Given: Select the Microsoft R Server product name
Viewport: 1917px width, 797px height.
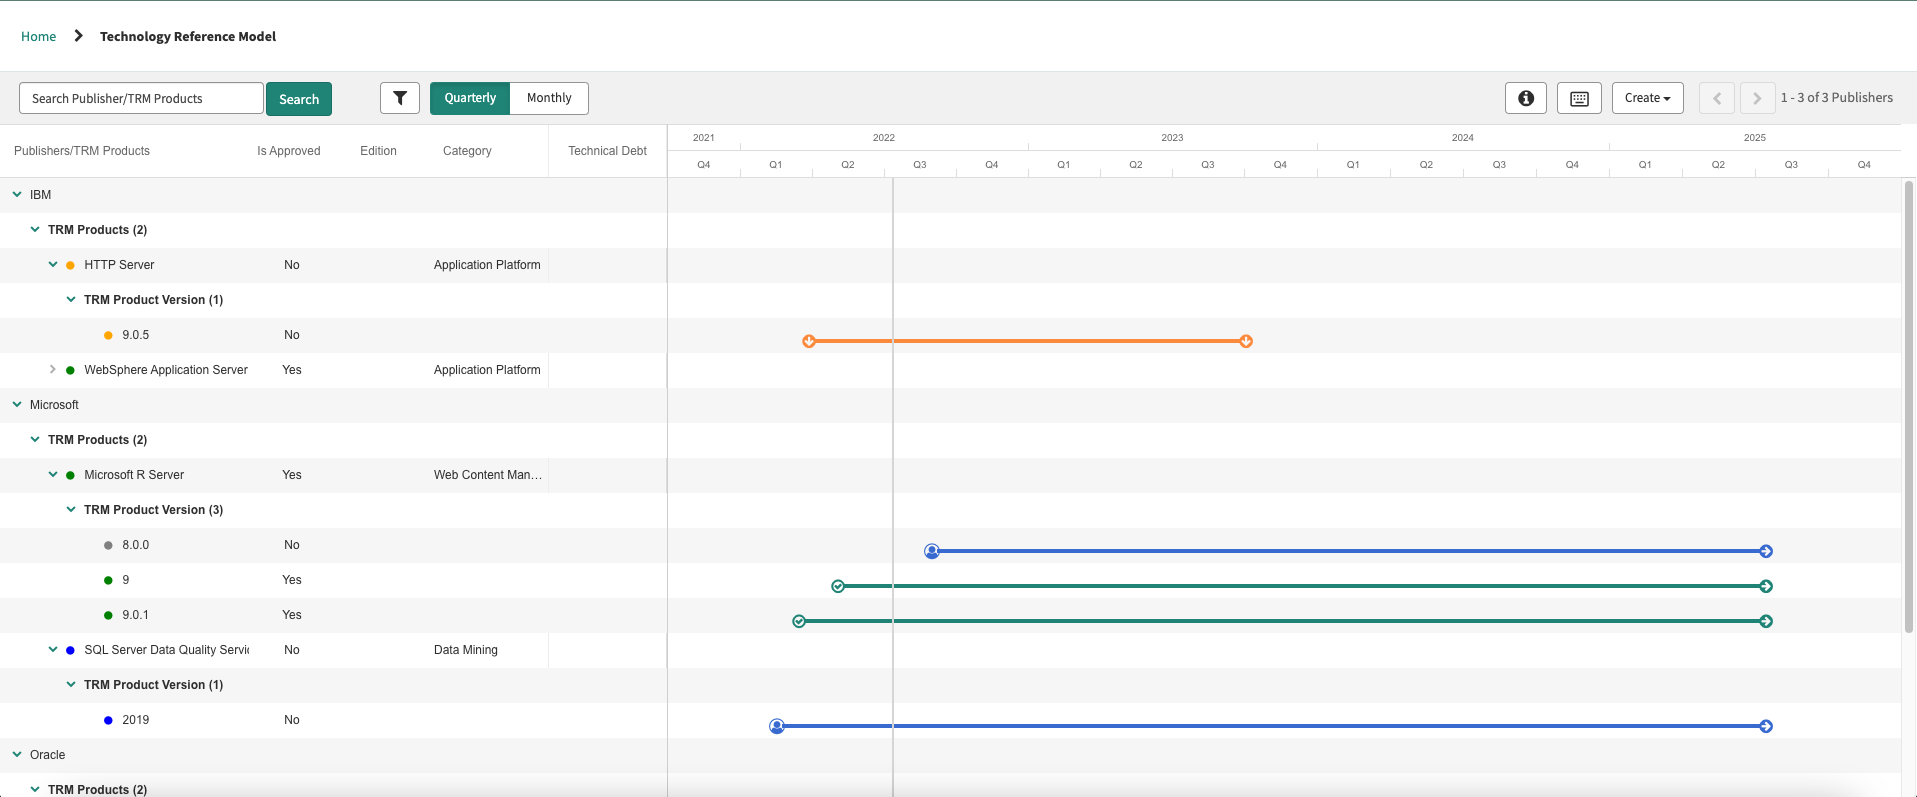Looking at the screenshot, I should coord(134,475).
